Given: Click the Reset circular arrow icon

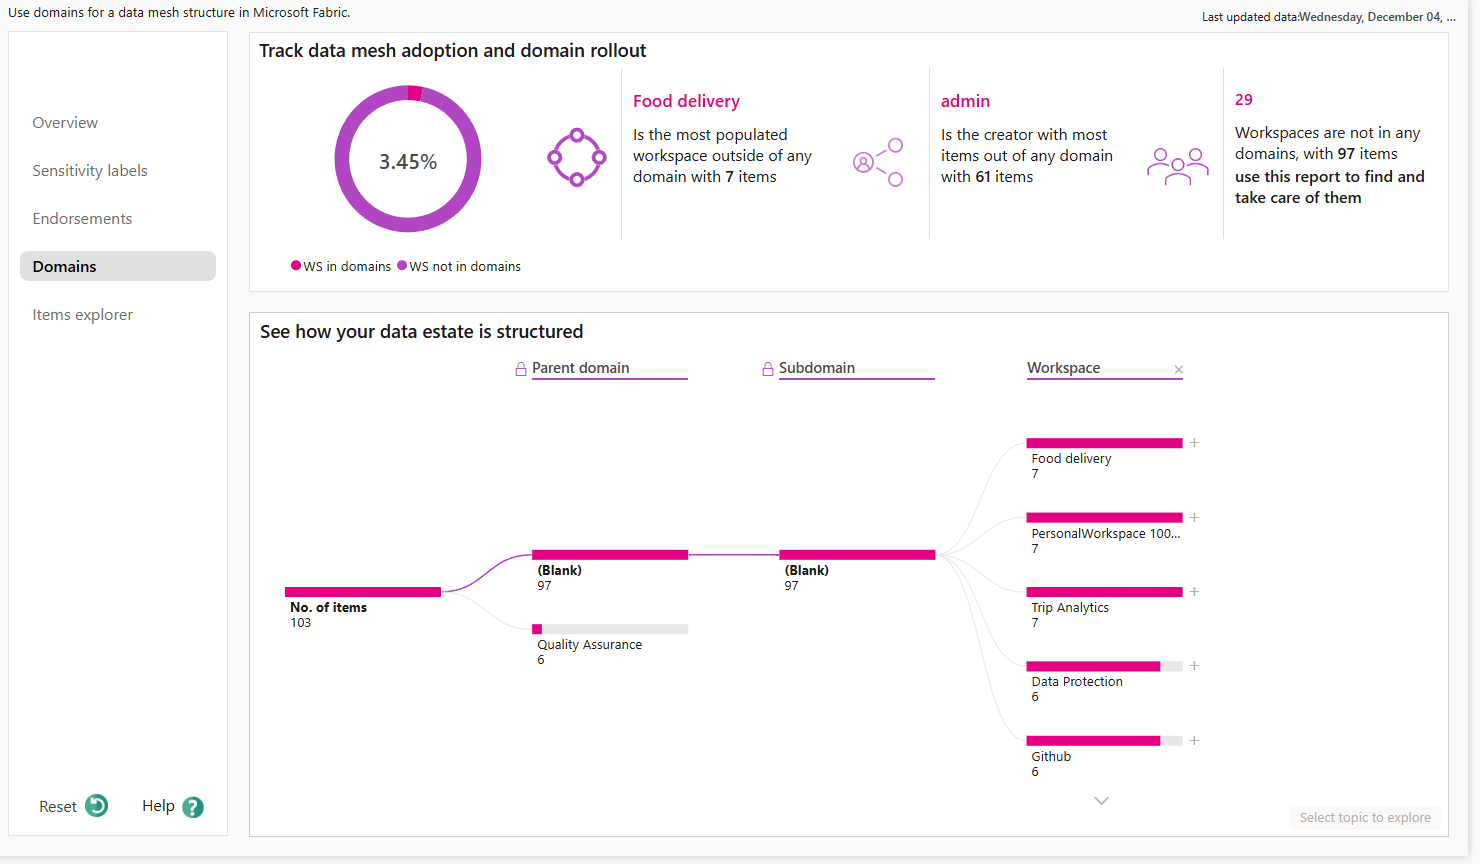Looking at the screenshot, I should click(x=97, y=806).
